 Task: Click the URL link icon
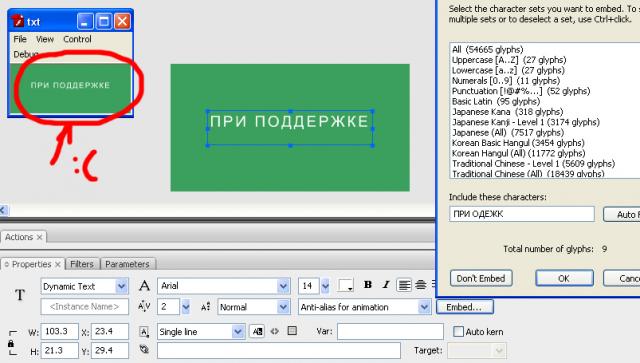click(144, 349)
